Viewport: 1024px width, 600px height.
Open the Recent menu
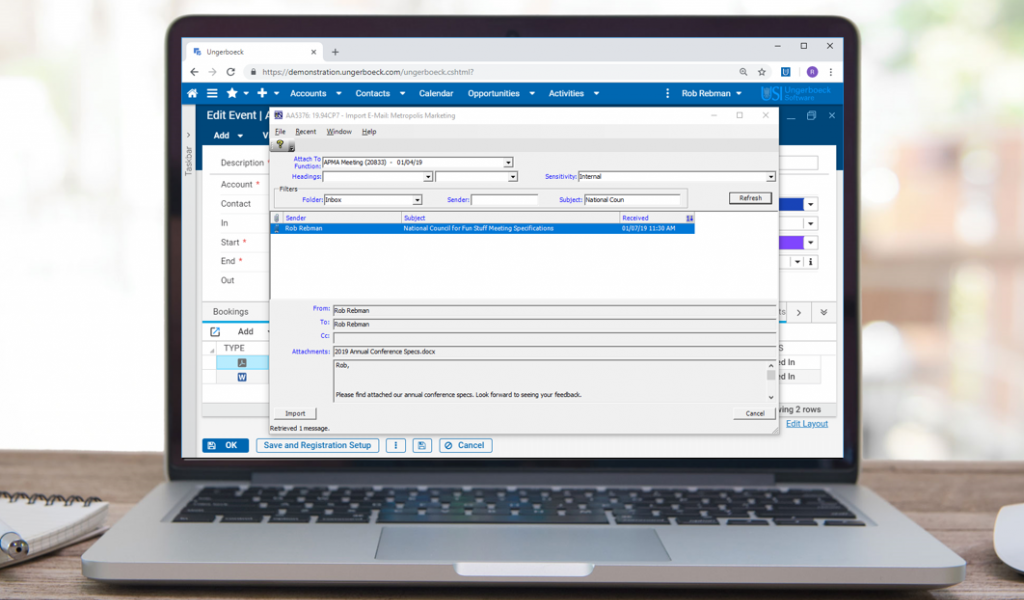pyautogui.click(x=305, y=131)
